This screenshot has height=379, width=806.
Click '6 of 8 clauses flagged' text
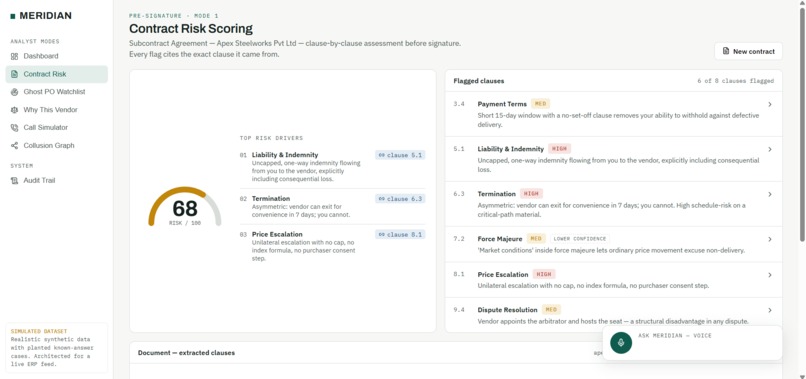coord(736,81)
